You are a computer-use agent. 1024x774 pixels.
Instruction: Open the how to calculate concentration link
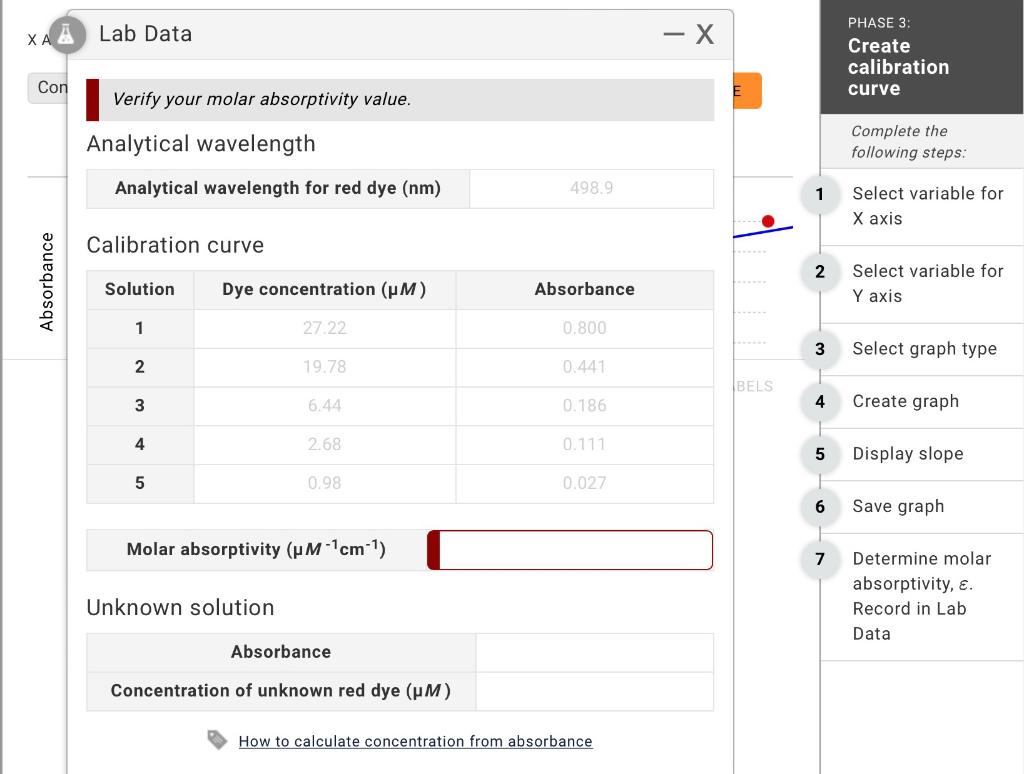(414, 741)
